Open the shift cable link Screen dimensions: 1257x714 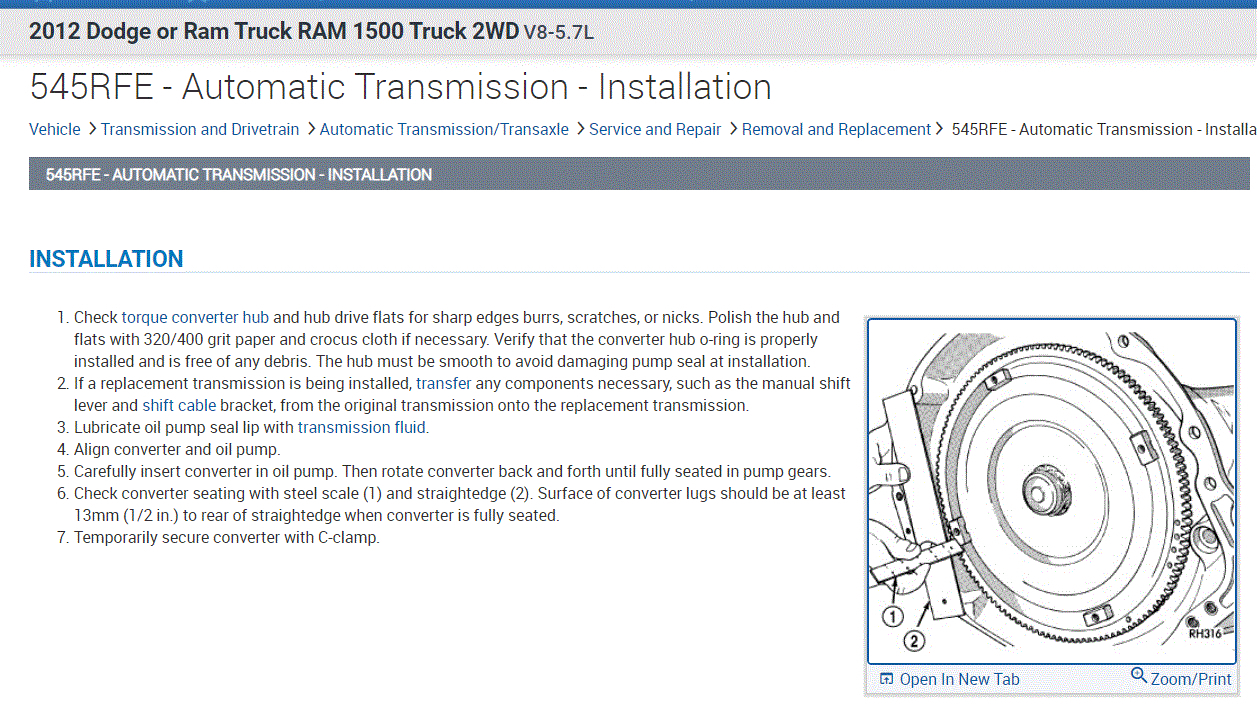(179, 405)
